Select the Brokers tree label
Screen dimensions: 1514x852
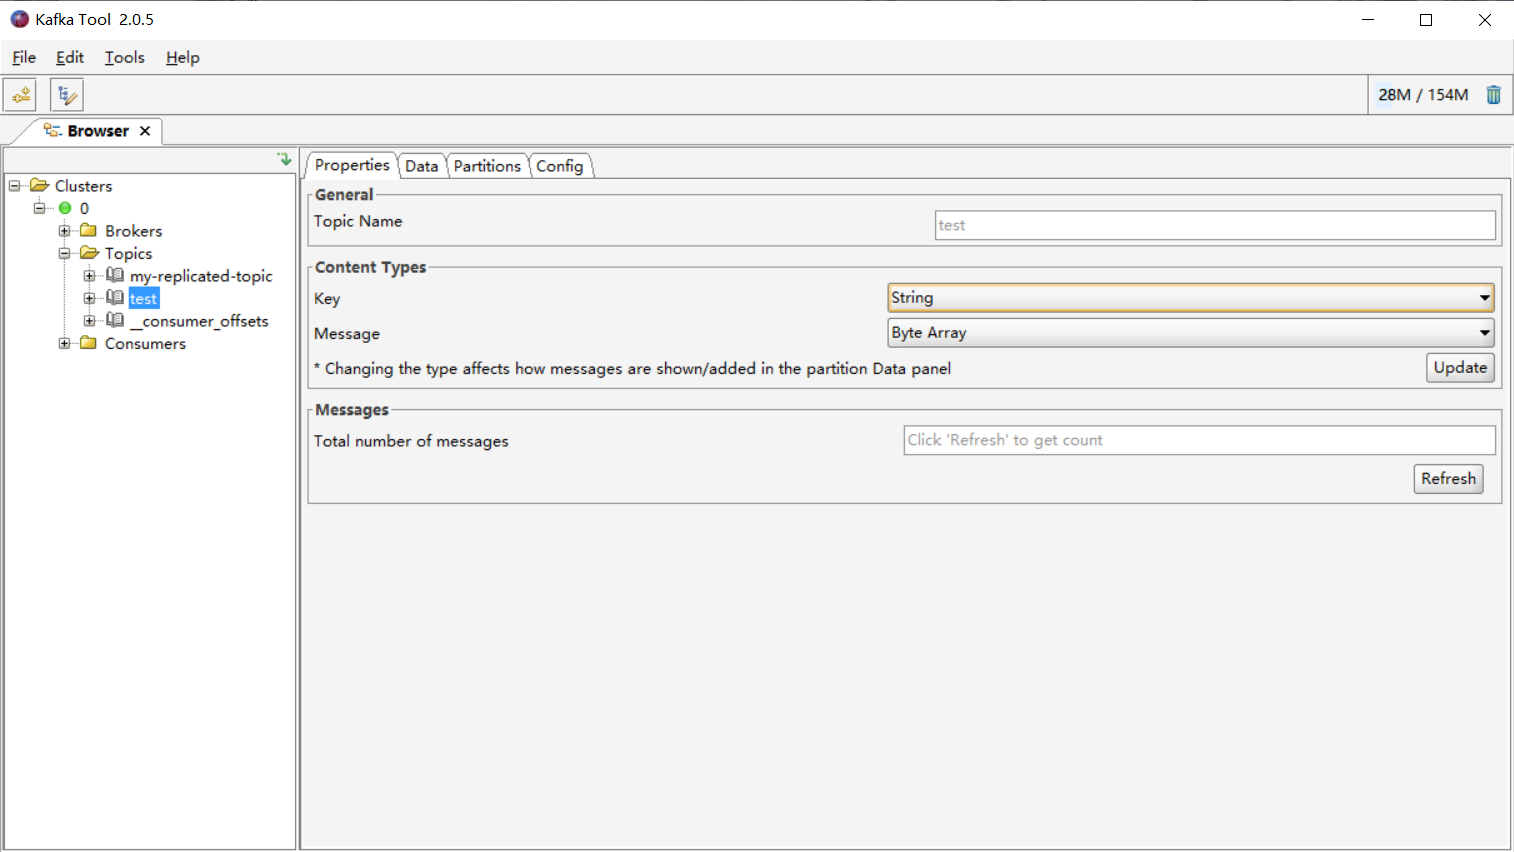click(x=133, y=231)
